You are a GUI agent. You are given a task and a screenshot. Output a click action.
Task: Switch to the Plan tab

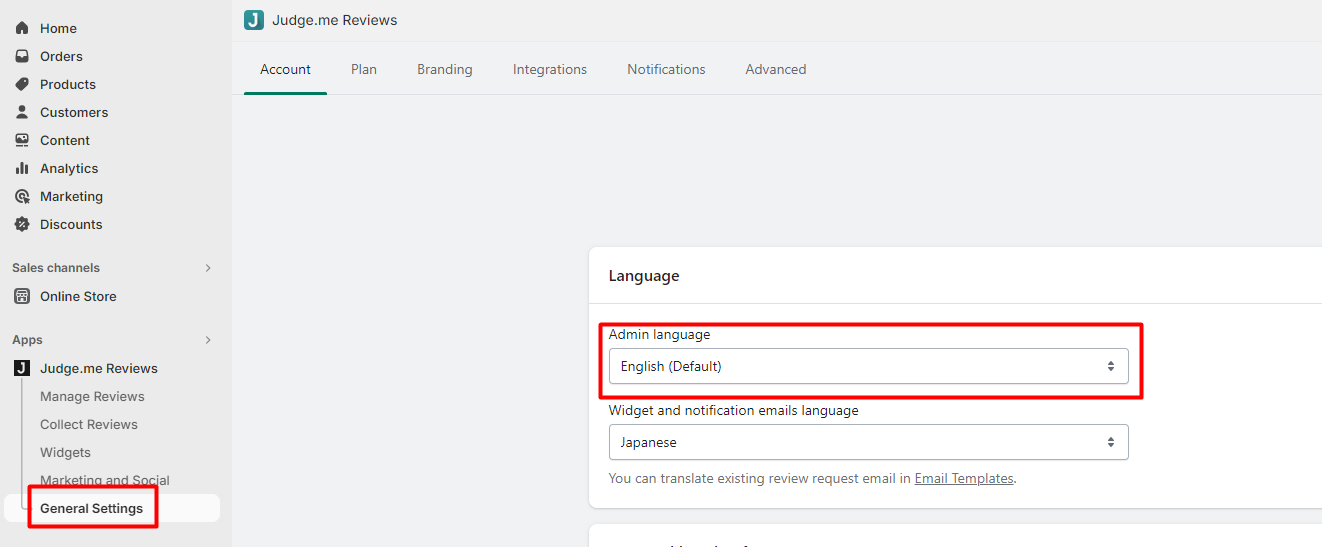(364, 69)
